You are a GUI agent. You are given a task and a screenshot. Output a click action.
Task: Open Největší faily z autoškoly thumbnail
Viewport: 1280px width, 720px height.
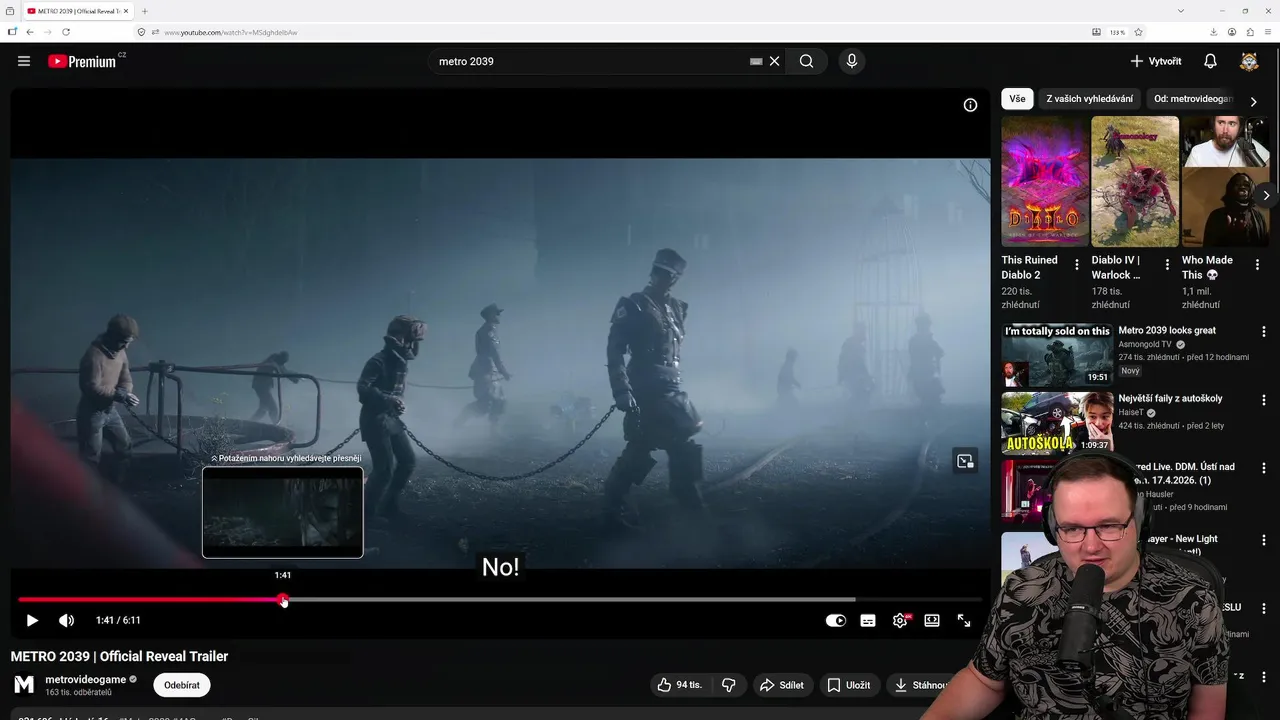coord(1057,423)
